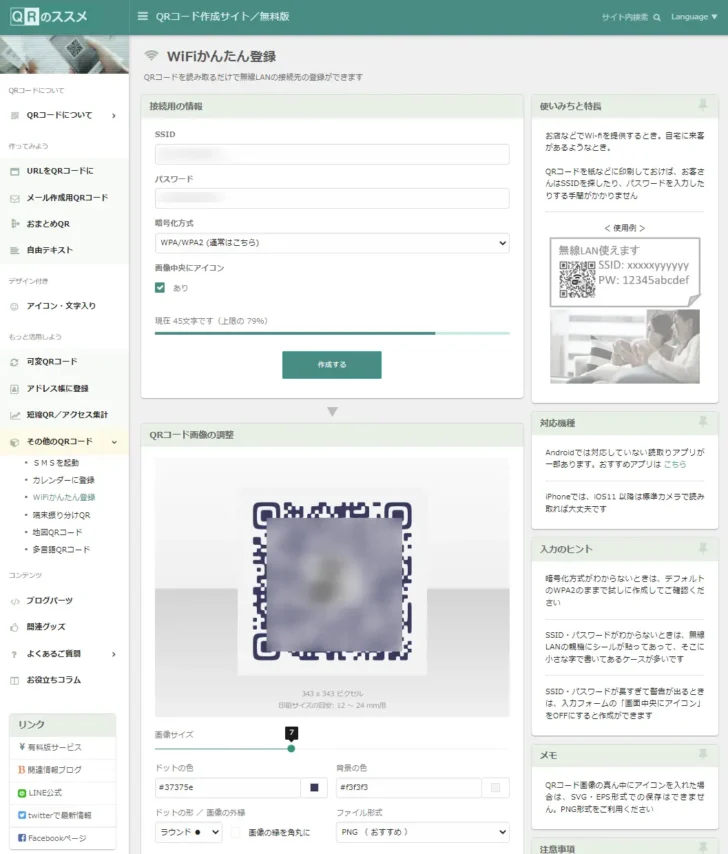Viewport: 728px width, 854px height.
Task: Click the pin icon on 入力のヒント panel
Action: [703, 548]
